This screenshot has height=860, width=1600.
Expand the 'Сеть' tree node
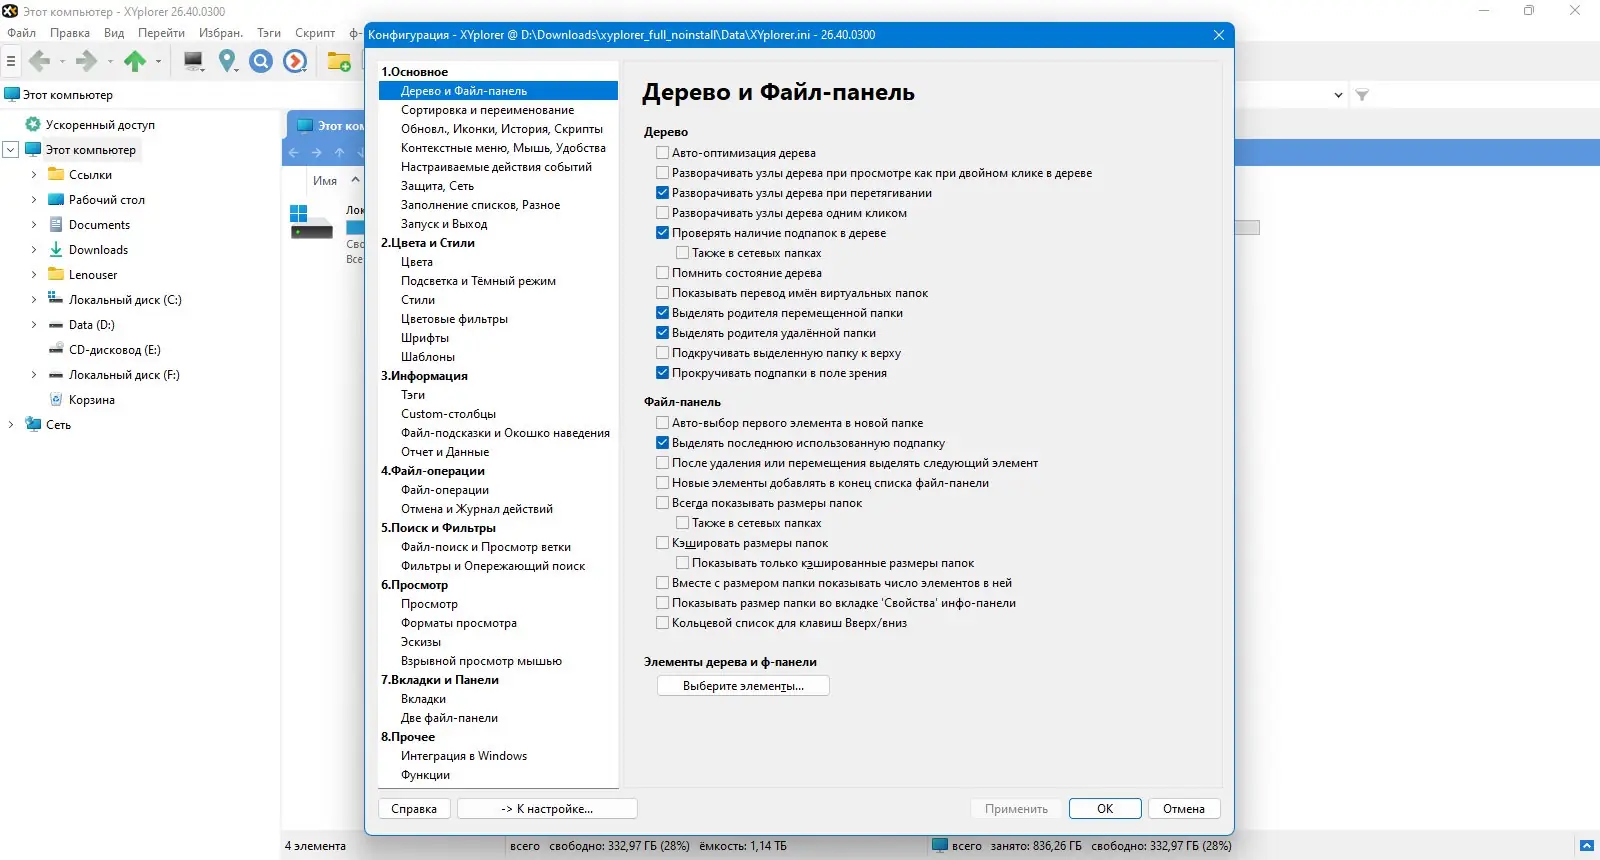click(11, 425)
